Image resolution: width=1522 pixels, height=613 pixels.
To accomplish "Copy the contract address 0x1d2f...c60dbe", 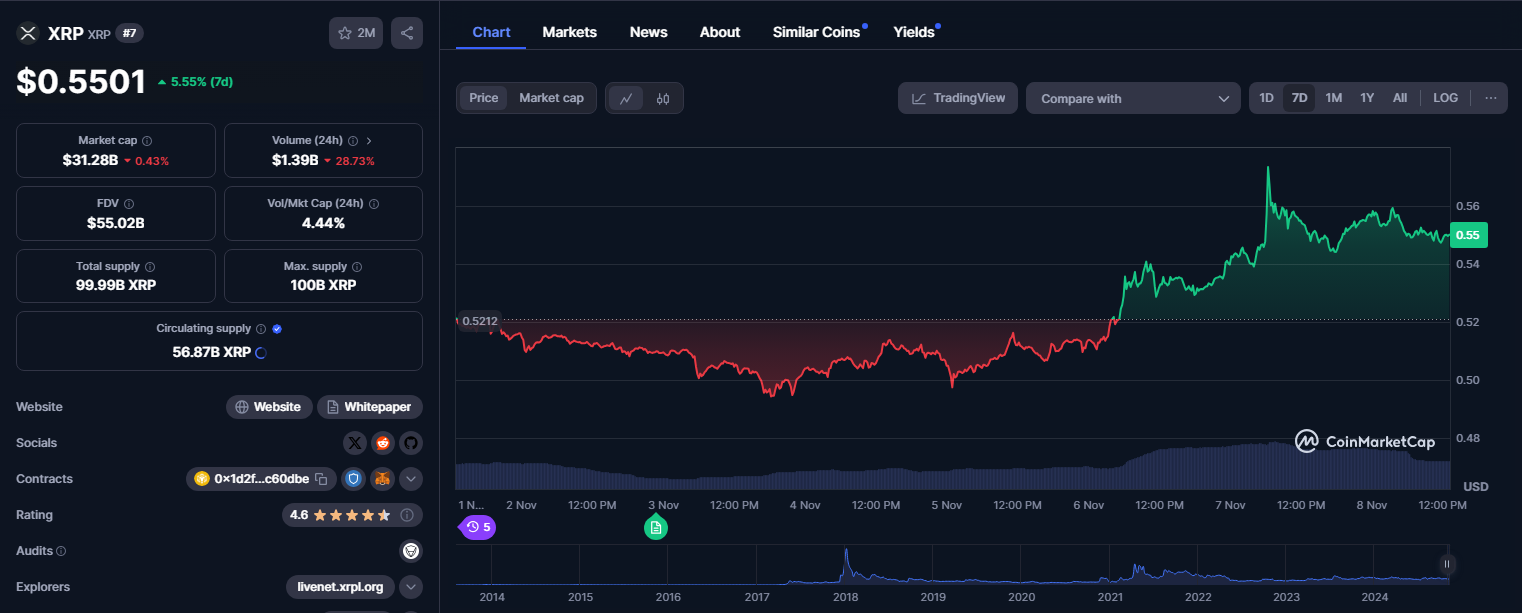I will click(x=321, y=479).
